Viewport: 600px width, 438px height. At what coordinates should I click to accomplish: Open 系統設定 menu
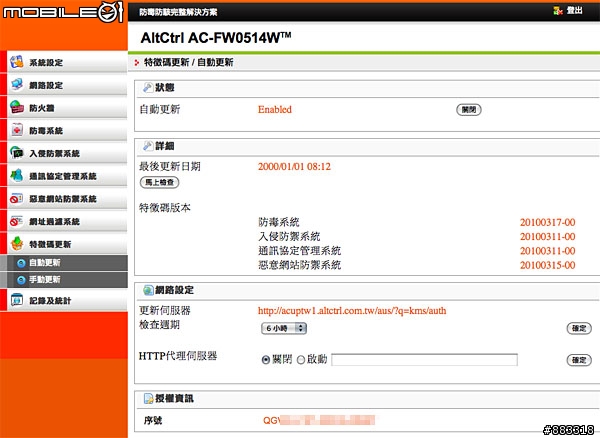point(67,62)
